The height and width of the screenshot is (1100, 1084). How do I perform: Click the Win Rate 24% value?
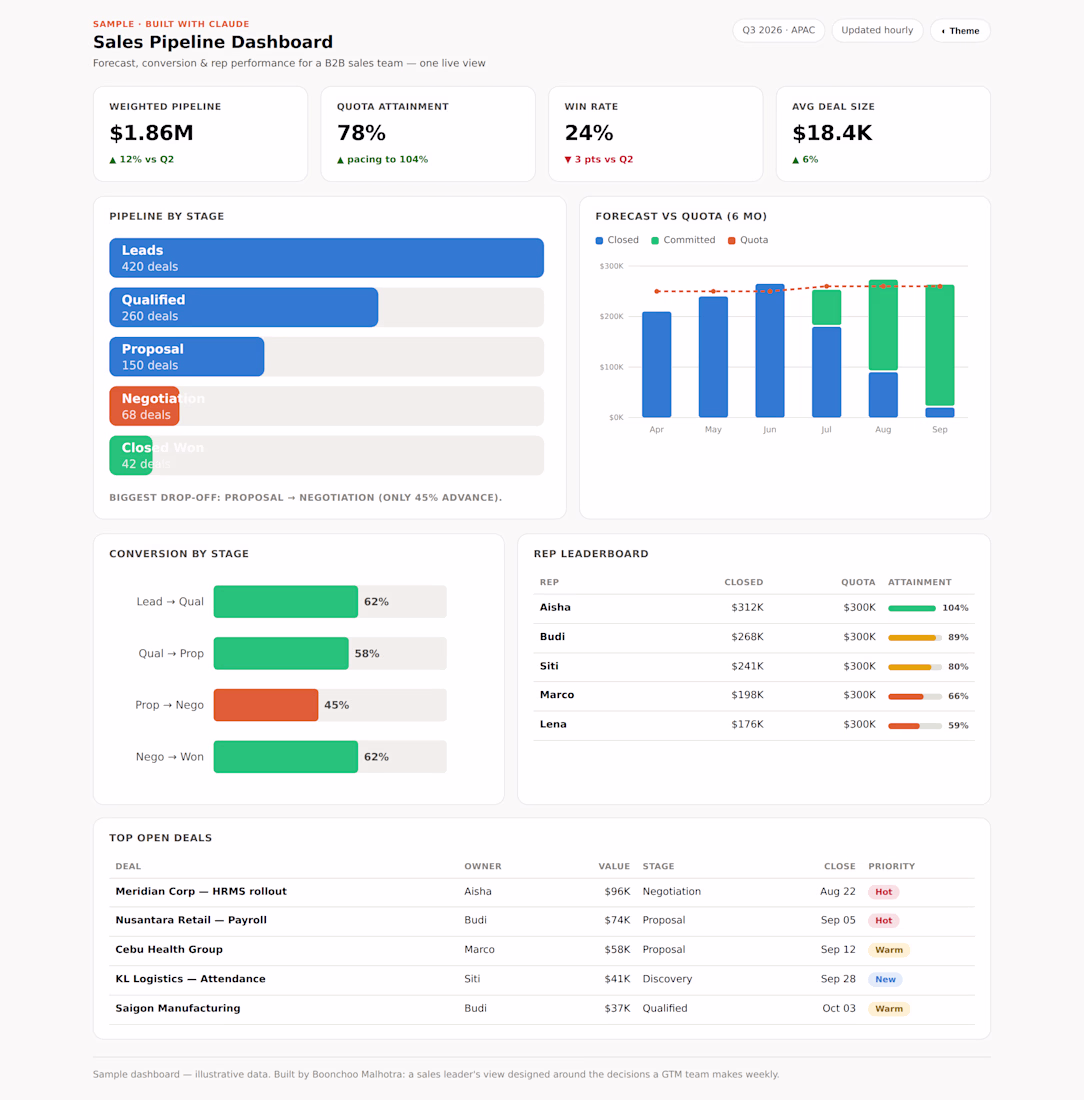tap(589, 133)
